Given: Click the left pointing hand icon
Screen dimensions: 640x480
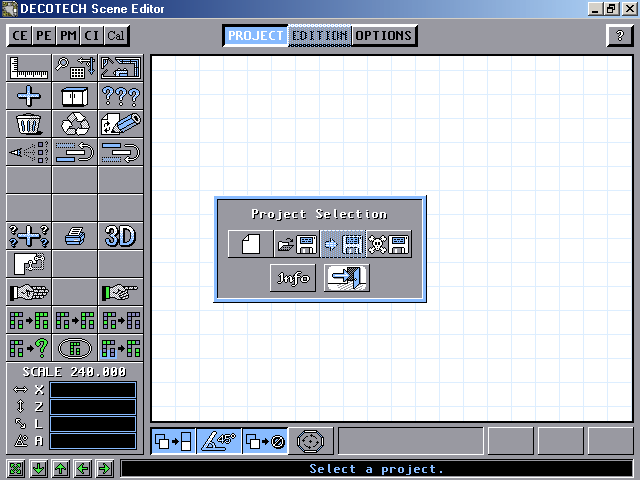Looking at the screenshot, I should [29, 292].
